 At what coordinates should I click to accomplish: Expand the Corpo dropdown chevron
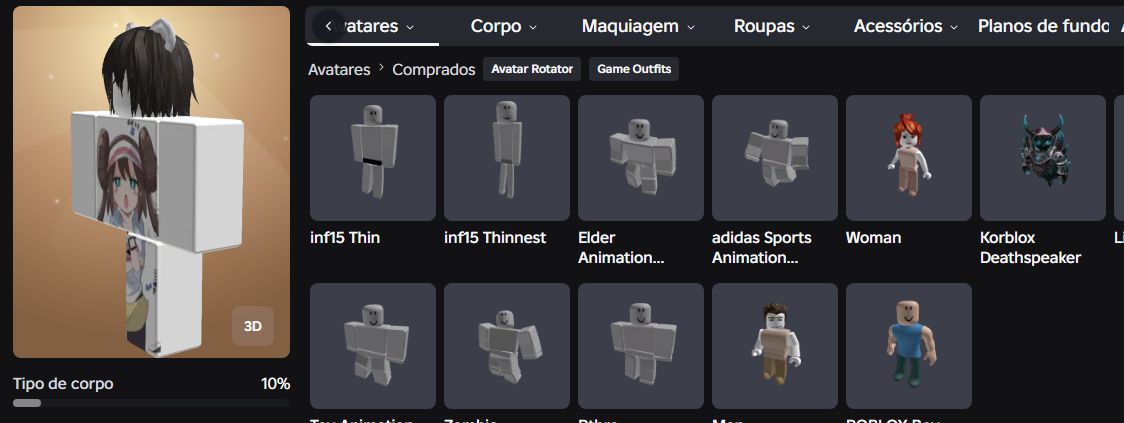coord(533,27)
